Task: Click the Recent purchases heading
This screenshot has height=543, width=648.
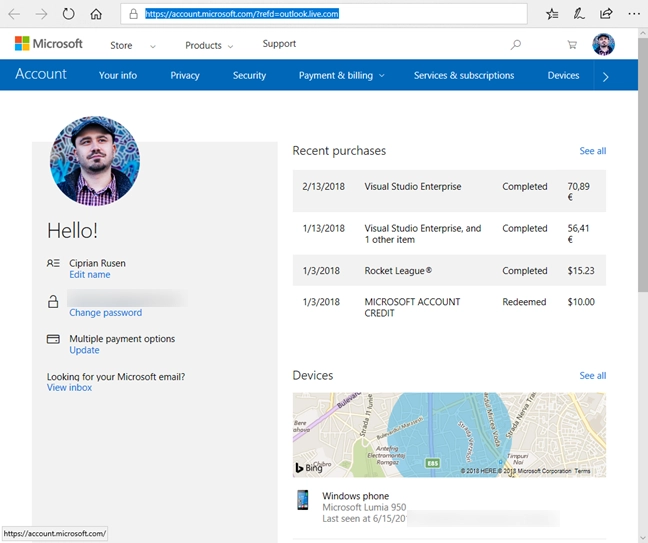Action: pos(339,151)
